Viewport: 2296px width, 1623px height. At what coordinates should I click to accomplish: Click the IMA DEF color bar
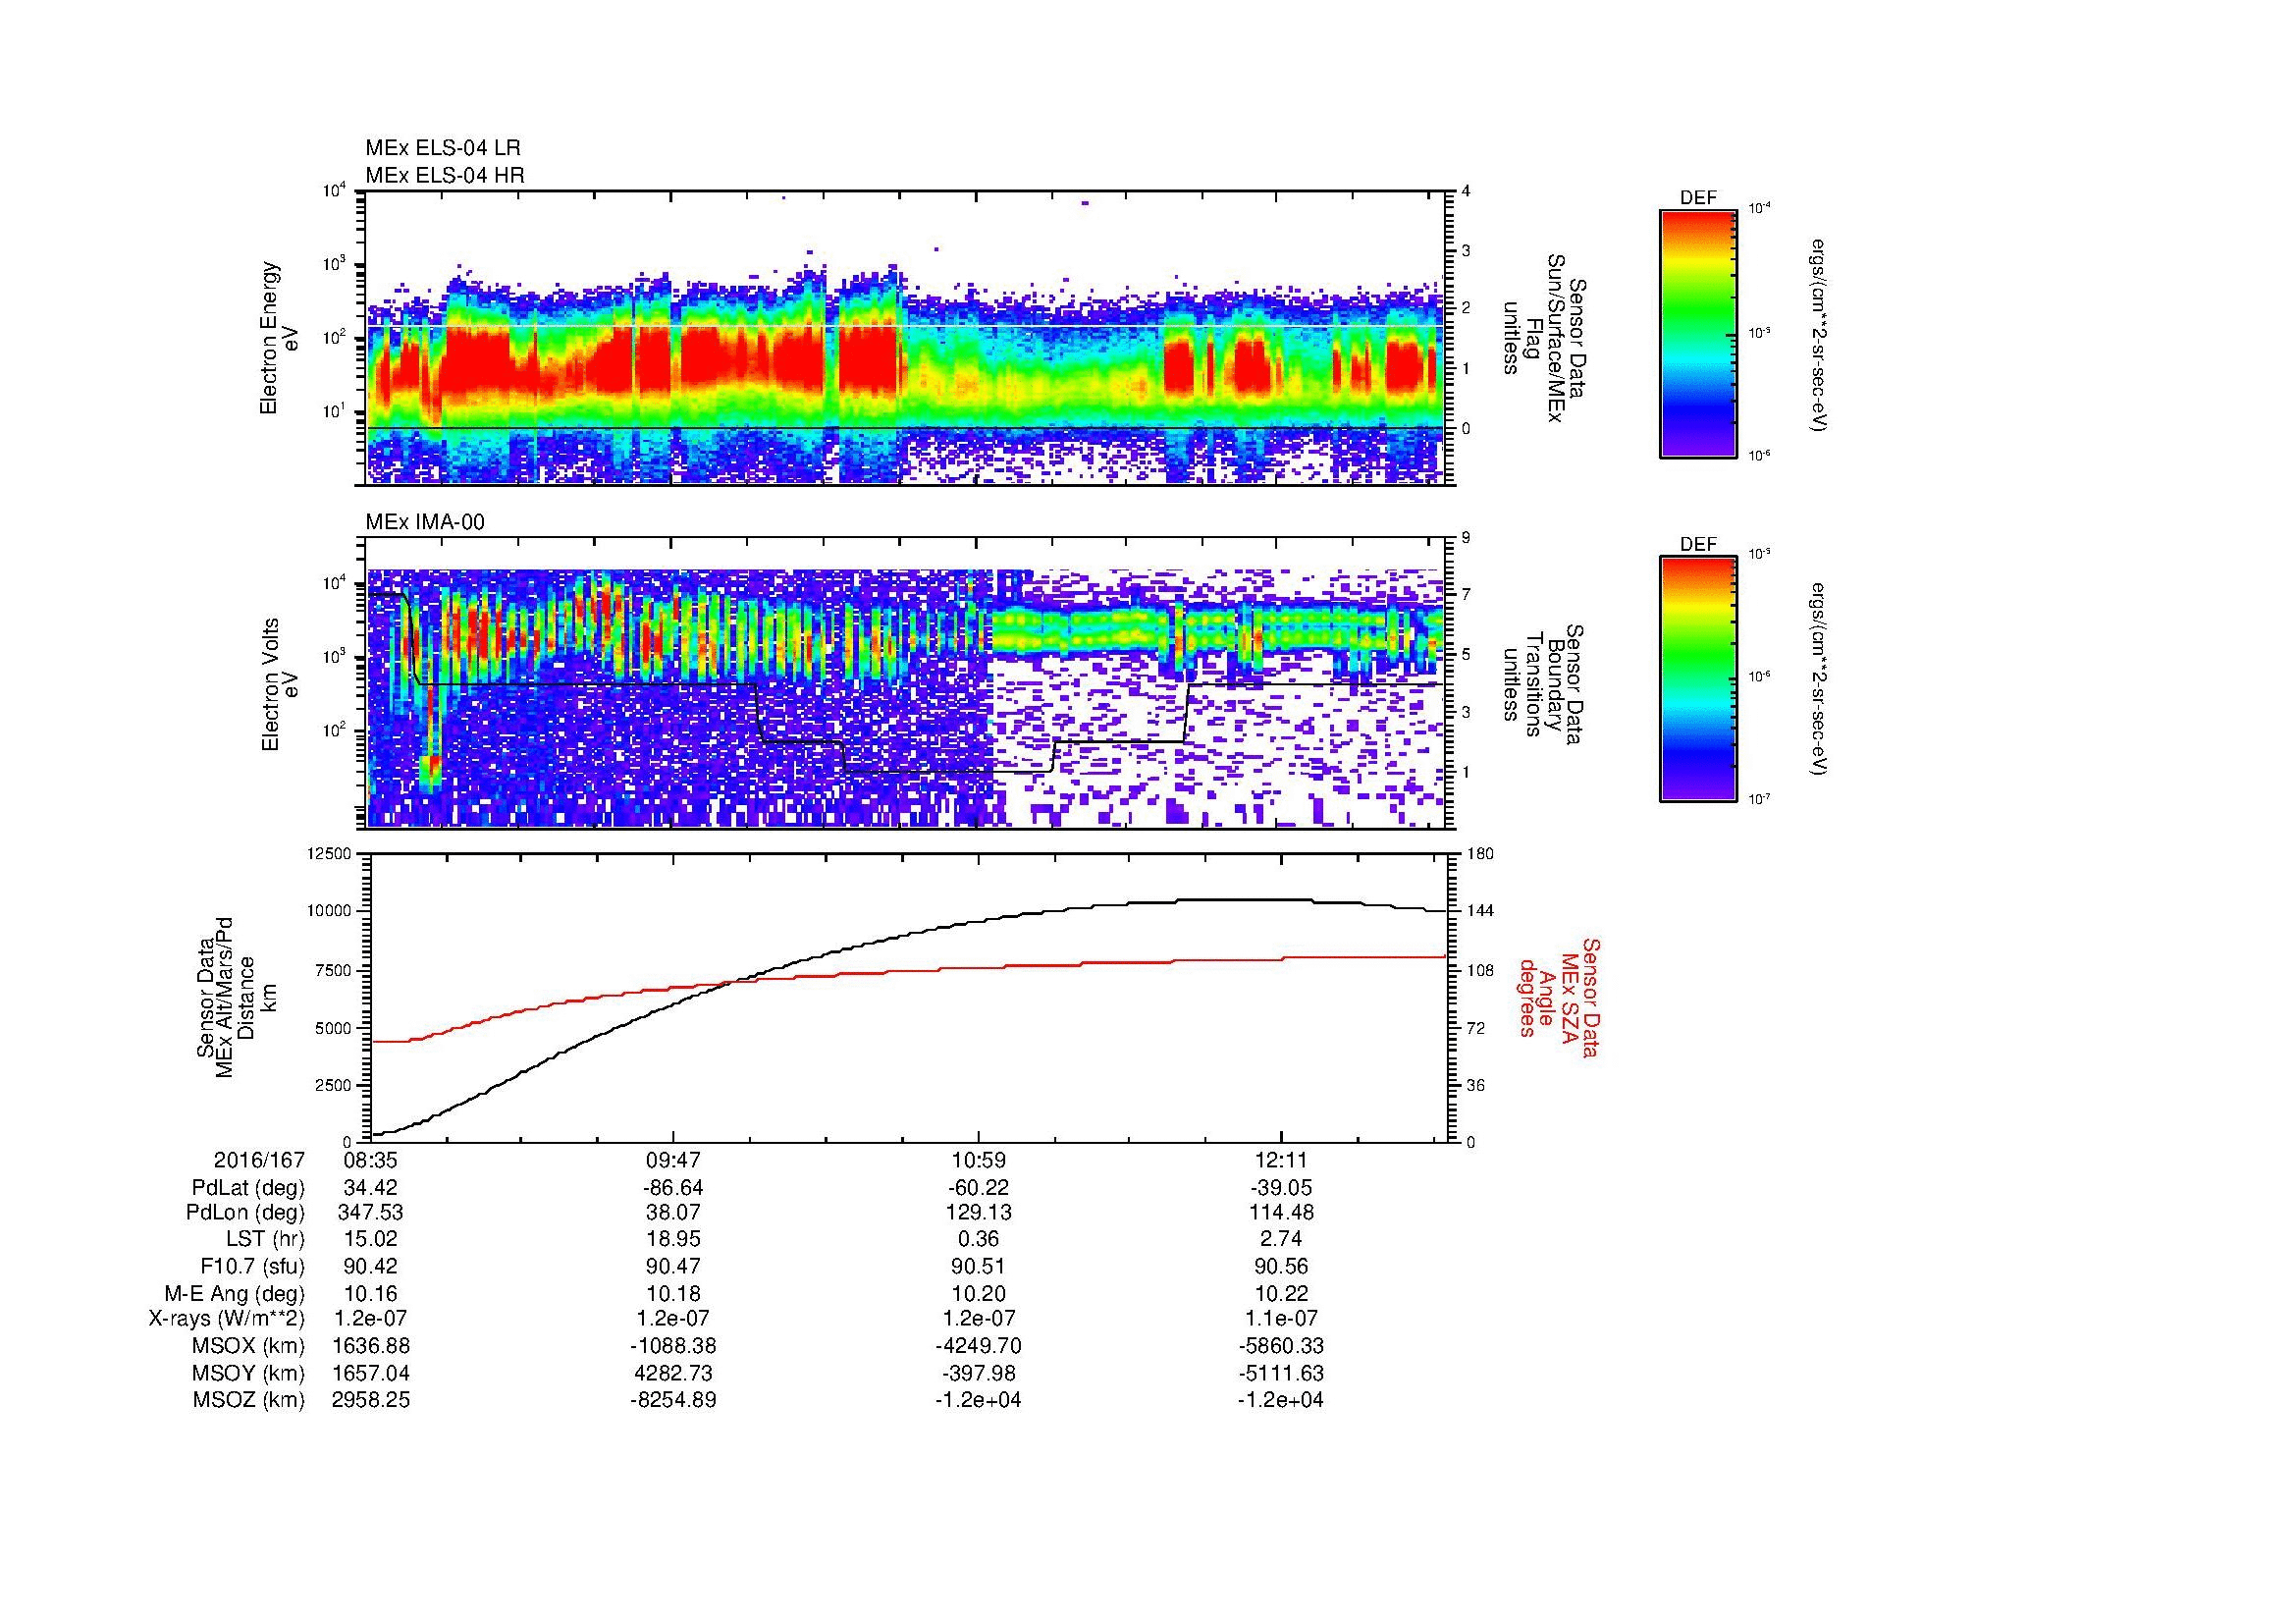1697,679
